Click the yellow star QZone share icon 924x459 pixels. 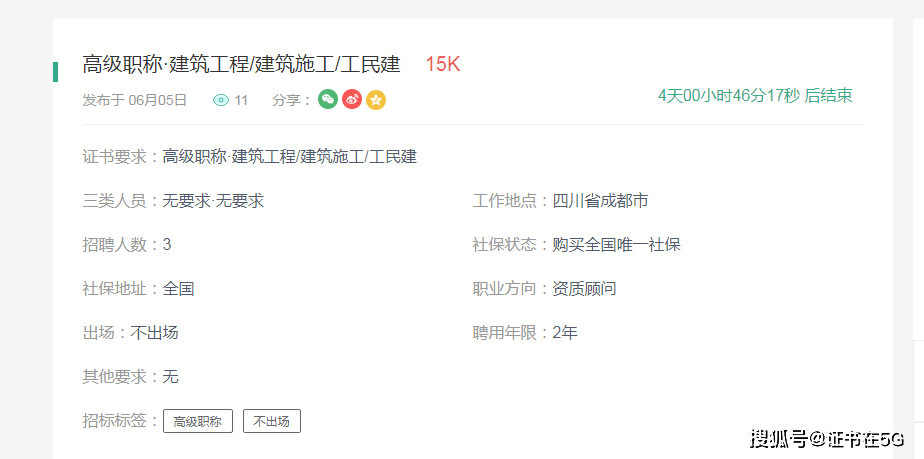click(x=376, y=99)
